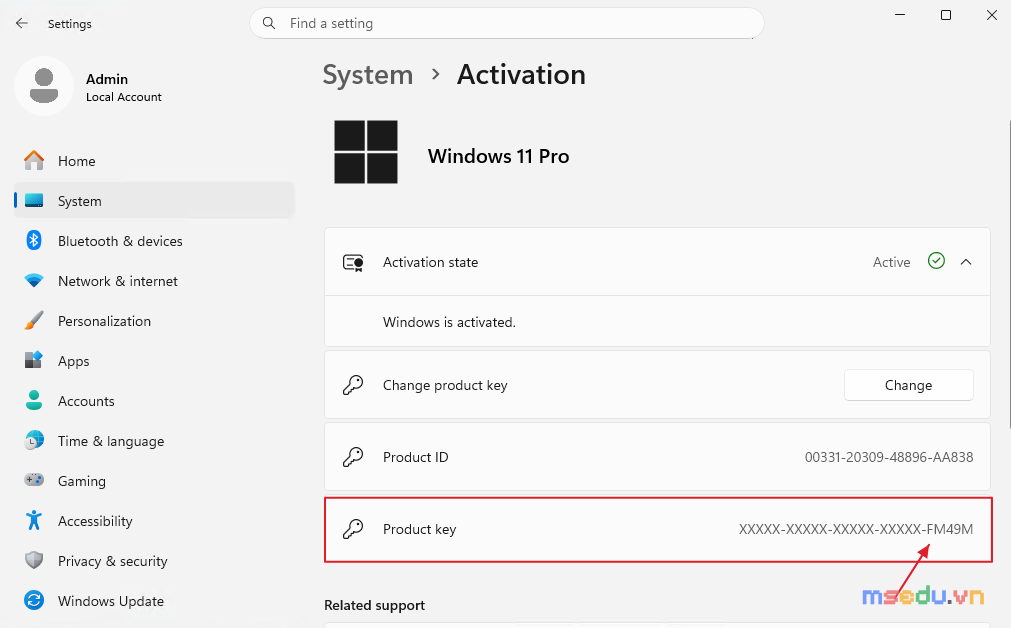Open the Apps sidebar icon
Image resolution: width=1011 pixels, height=628 pixels.
(34, 360)
